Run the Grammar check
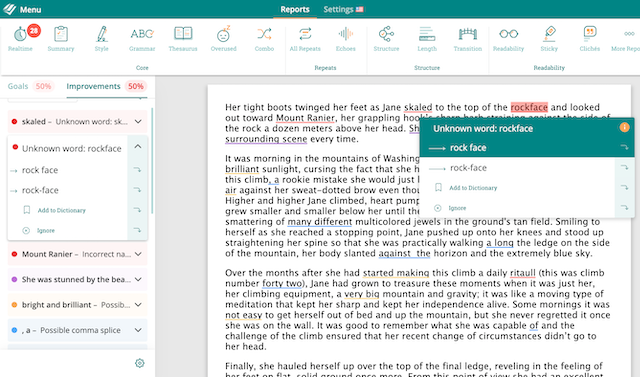 point(142,38)
